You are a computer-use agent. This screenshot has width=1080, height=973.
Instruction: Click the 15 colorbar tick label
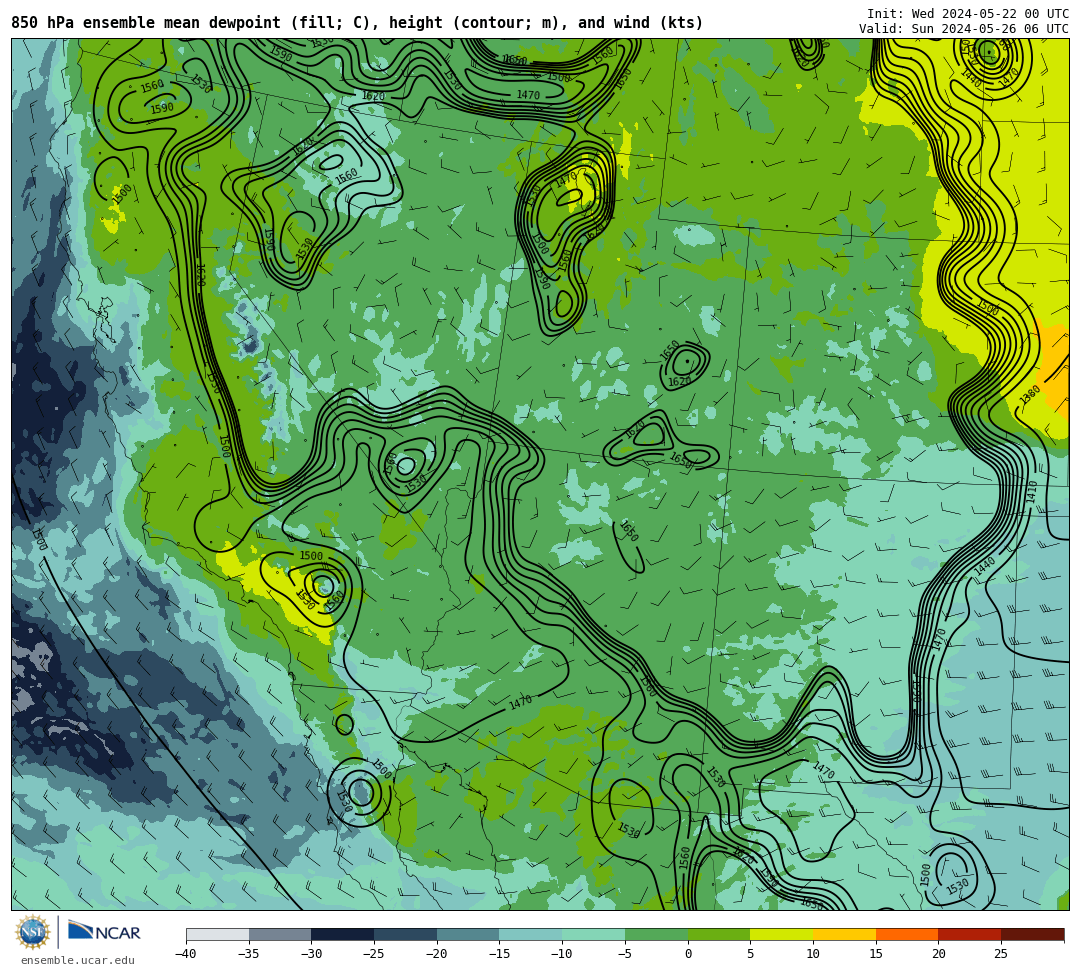875,954
